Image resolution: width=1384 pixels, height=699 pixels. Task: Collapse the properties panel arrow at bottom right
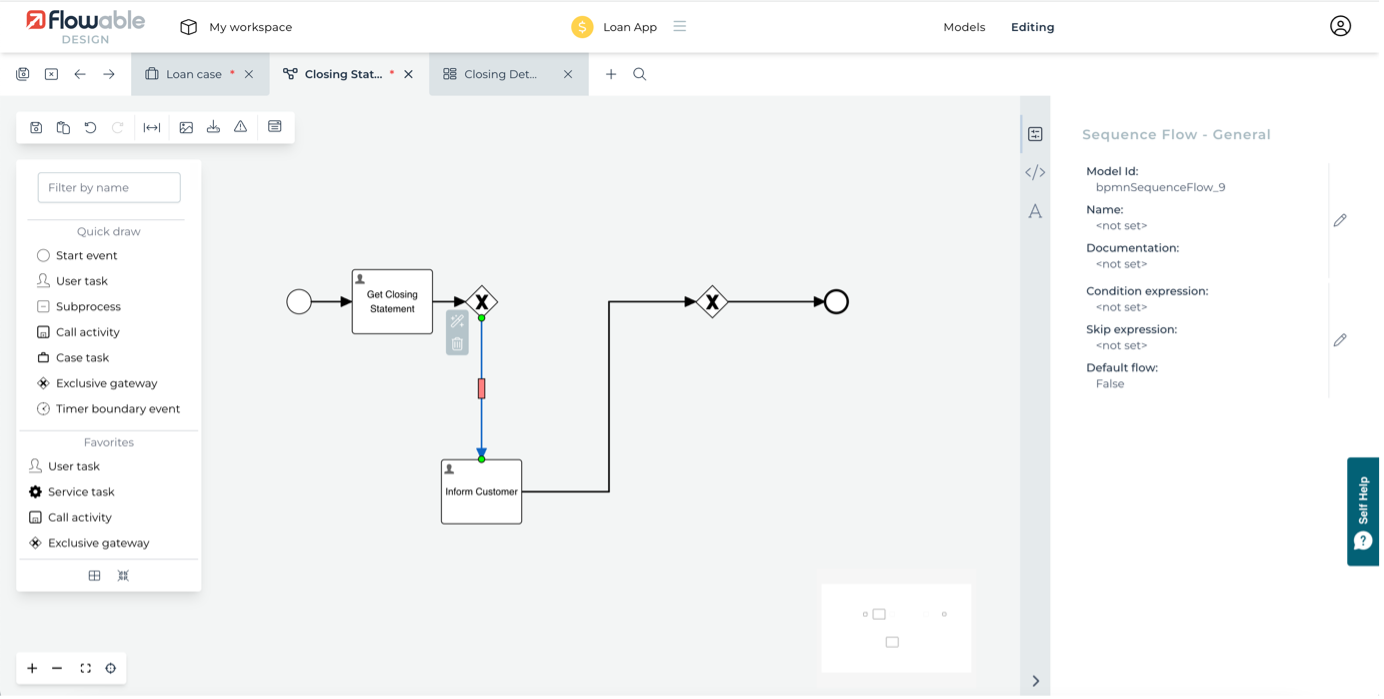(1035, 681)
